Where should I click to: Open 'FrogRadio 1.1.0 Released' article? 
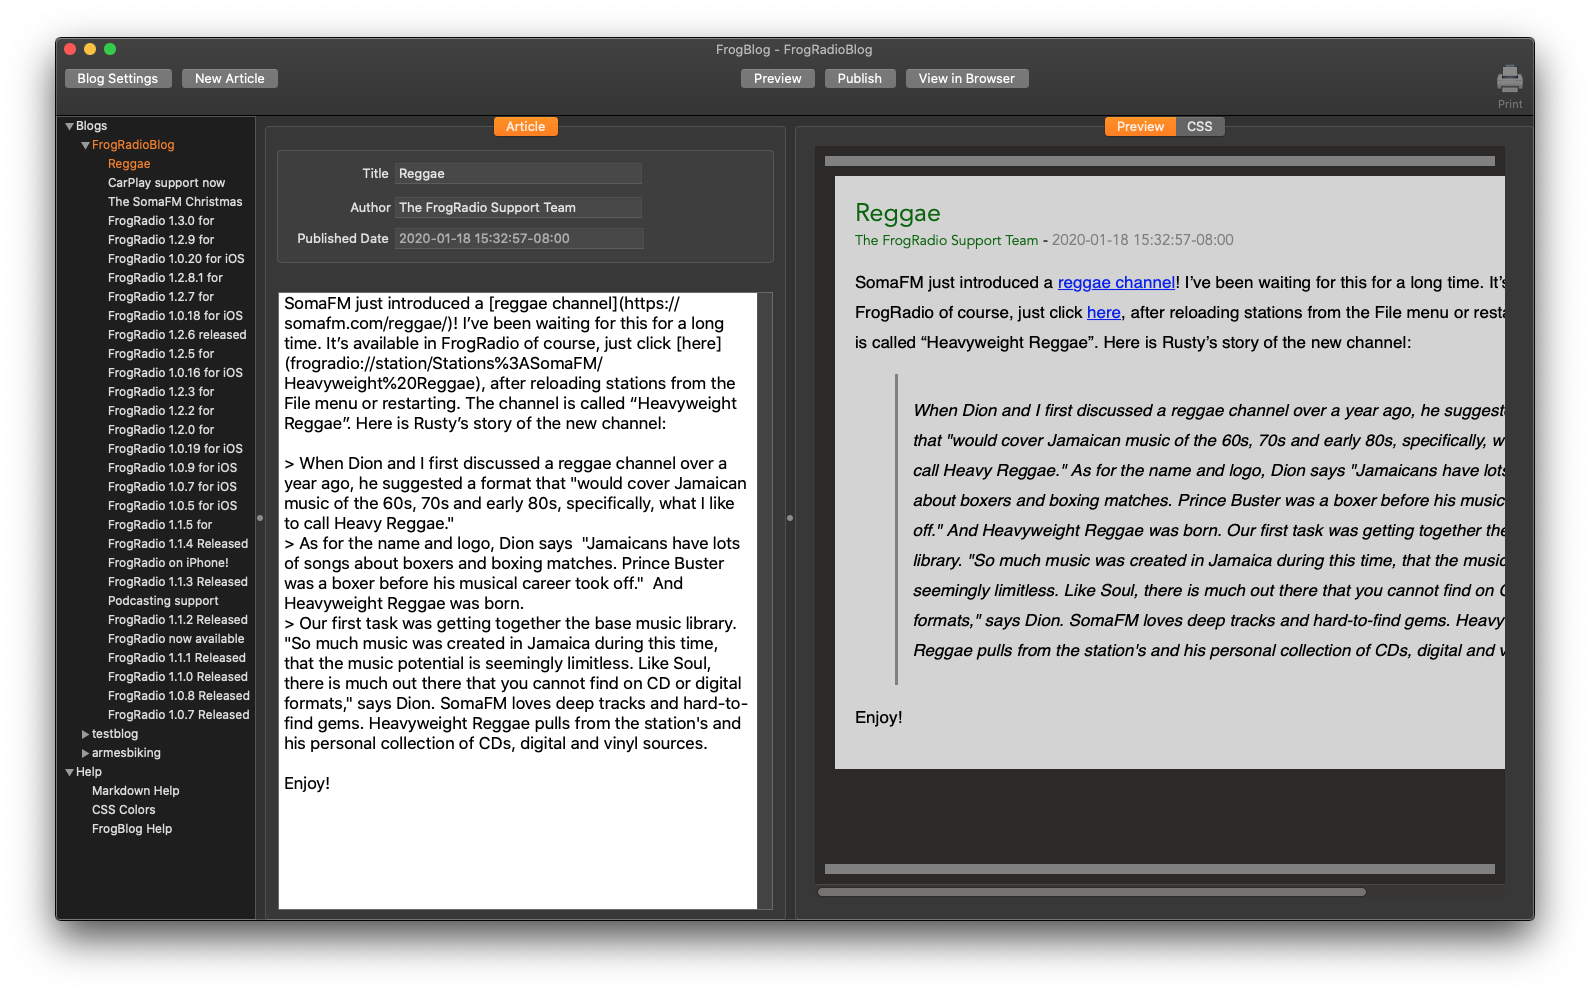click(178, 677)
